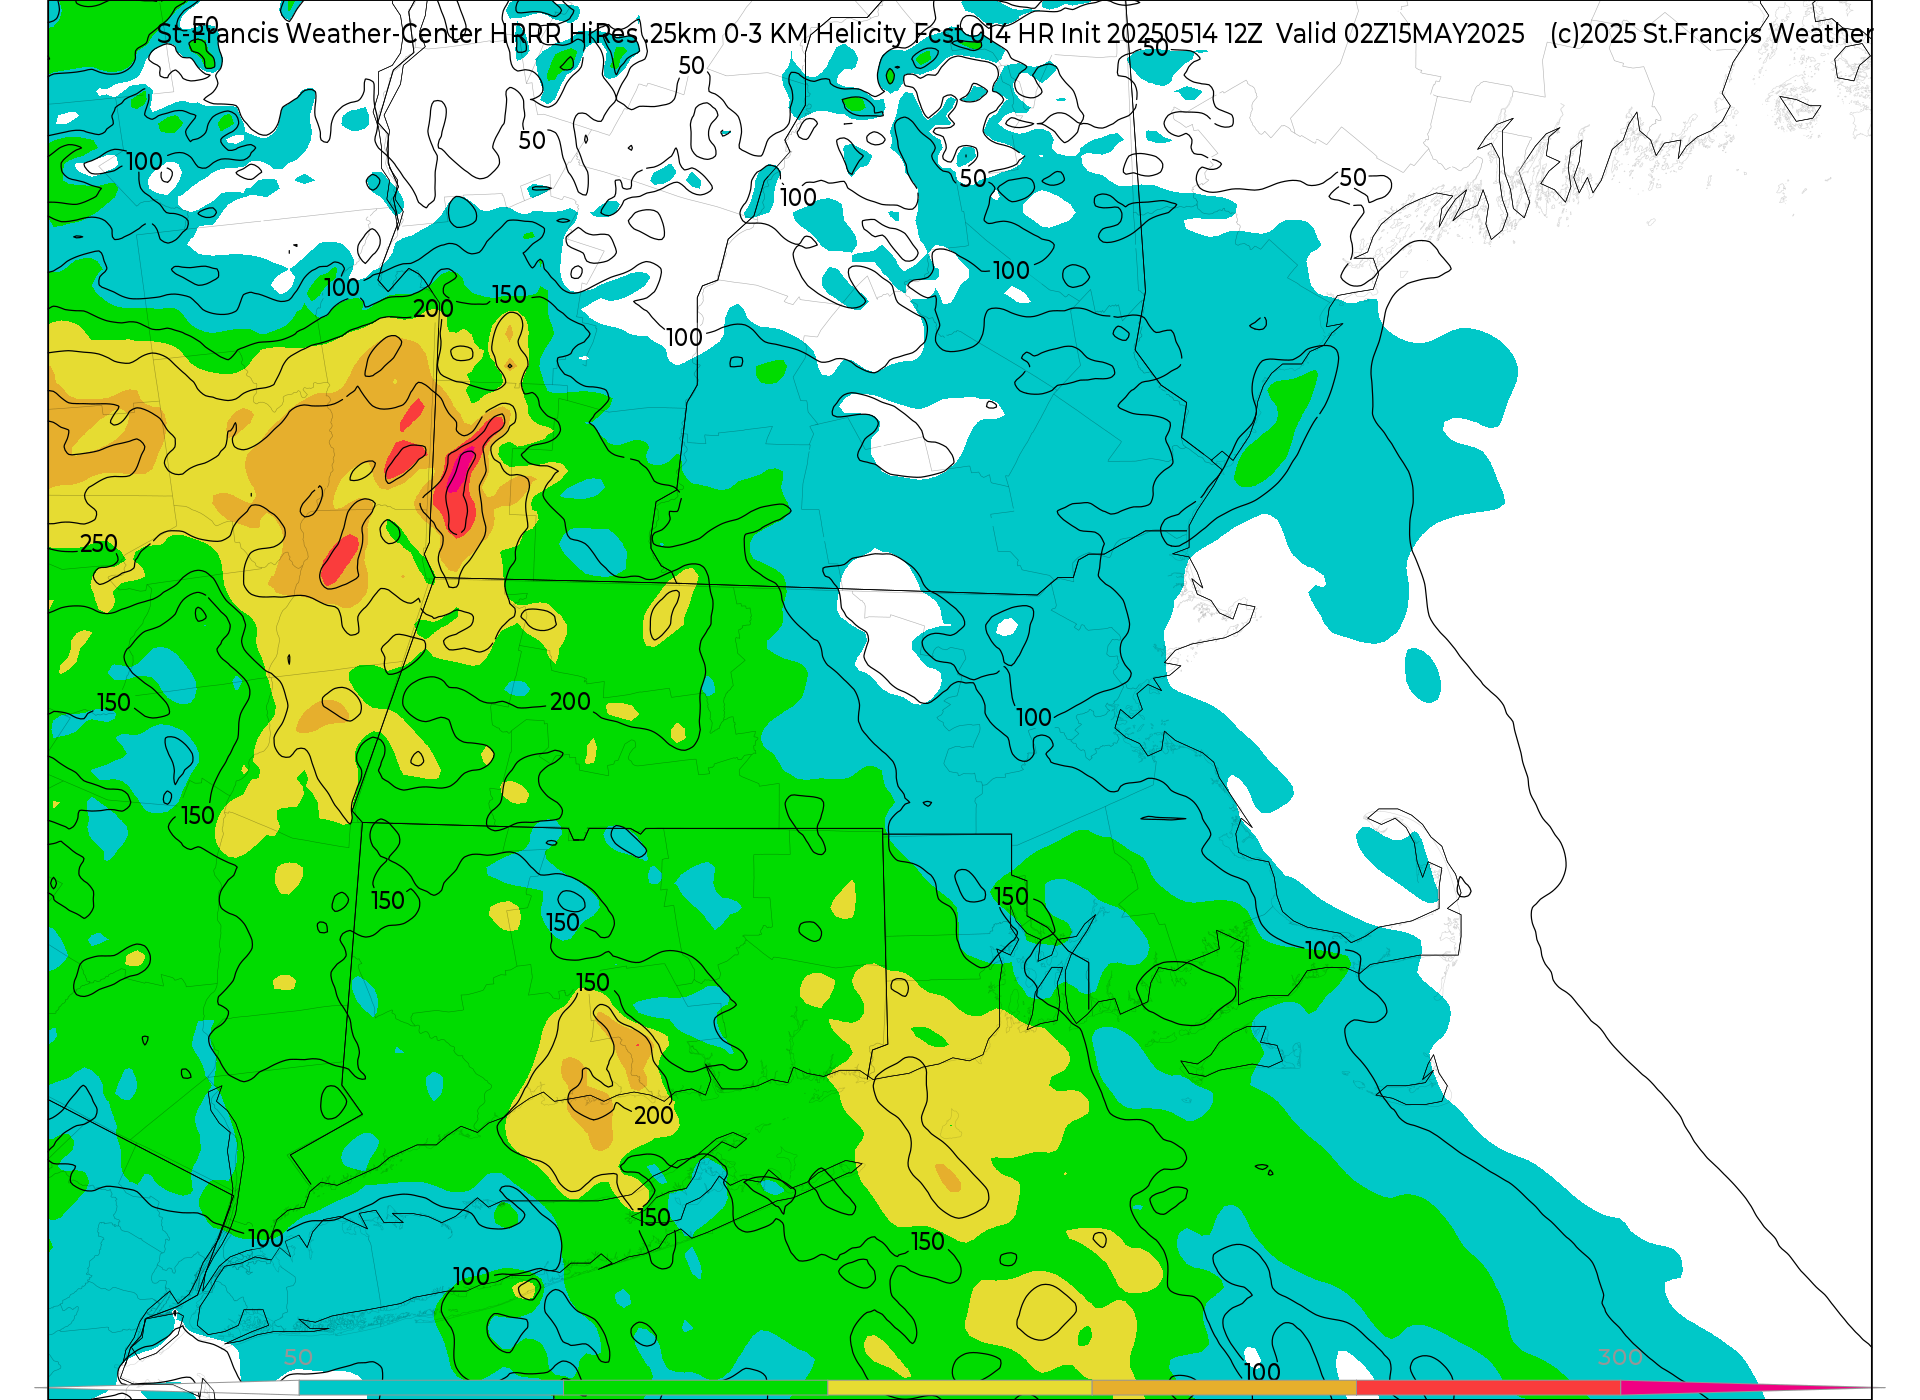The height and width of the screenshot is (1400, 1920).
Task: Click the "Init 20250514 12Z" text in the title
Action: (1161, 34)
